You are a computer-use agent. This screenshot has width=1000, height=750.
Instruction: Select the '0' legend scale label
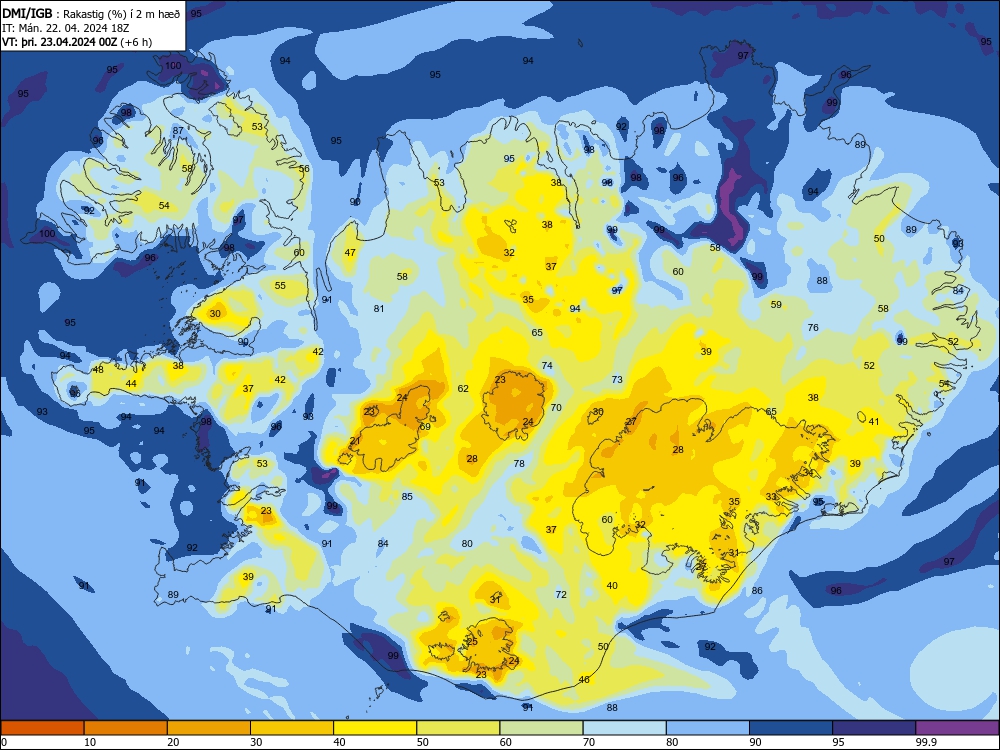tap(4, 742)
